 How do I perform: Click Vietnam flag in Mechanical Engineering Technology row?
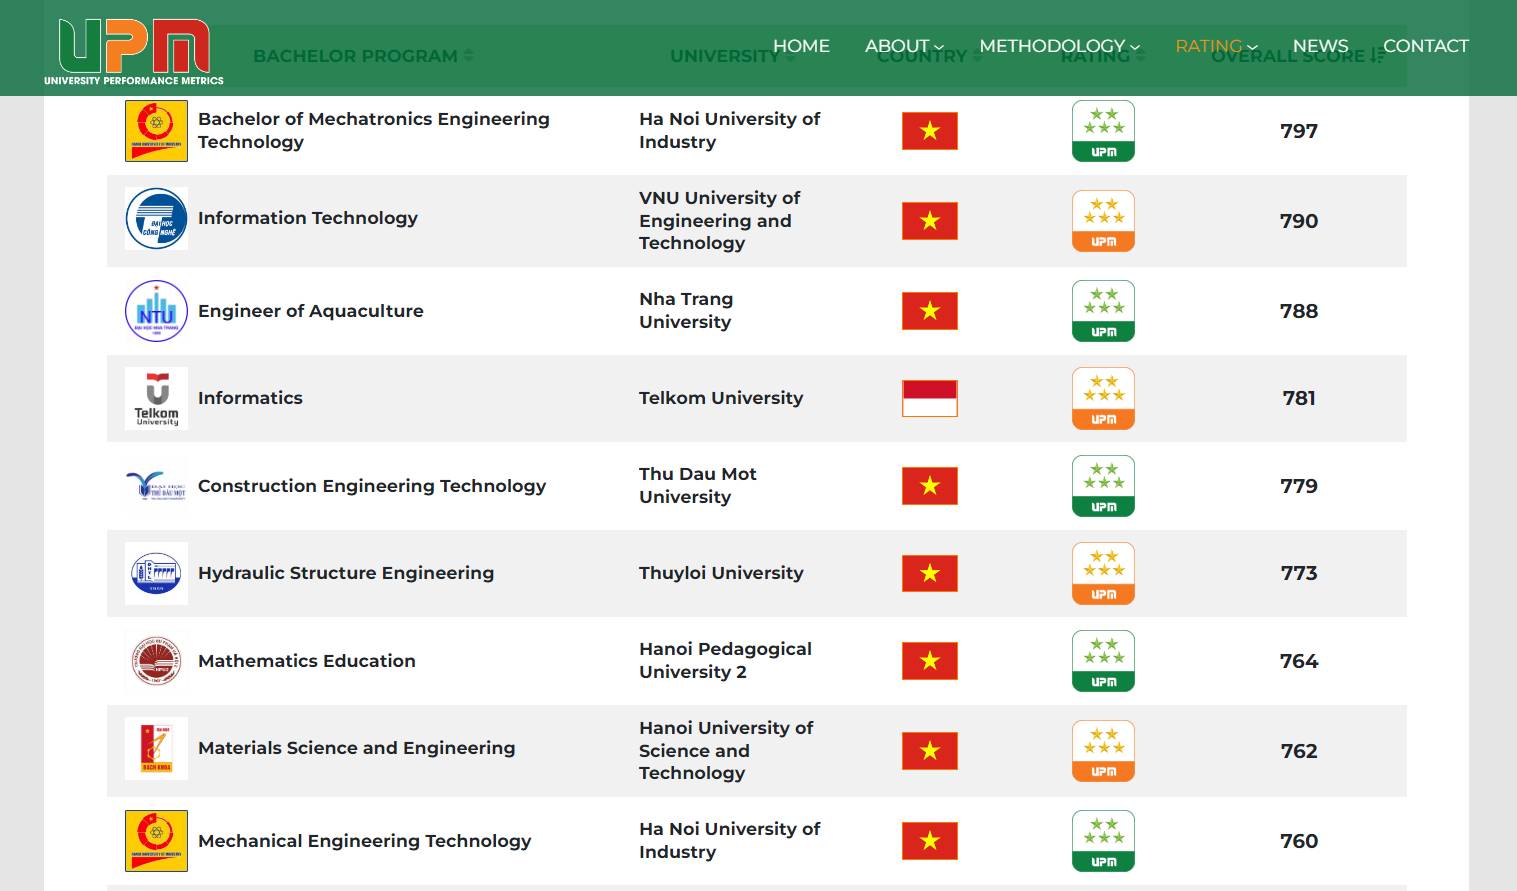(x=930, y=841)
